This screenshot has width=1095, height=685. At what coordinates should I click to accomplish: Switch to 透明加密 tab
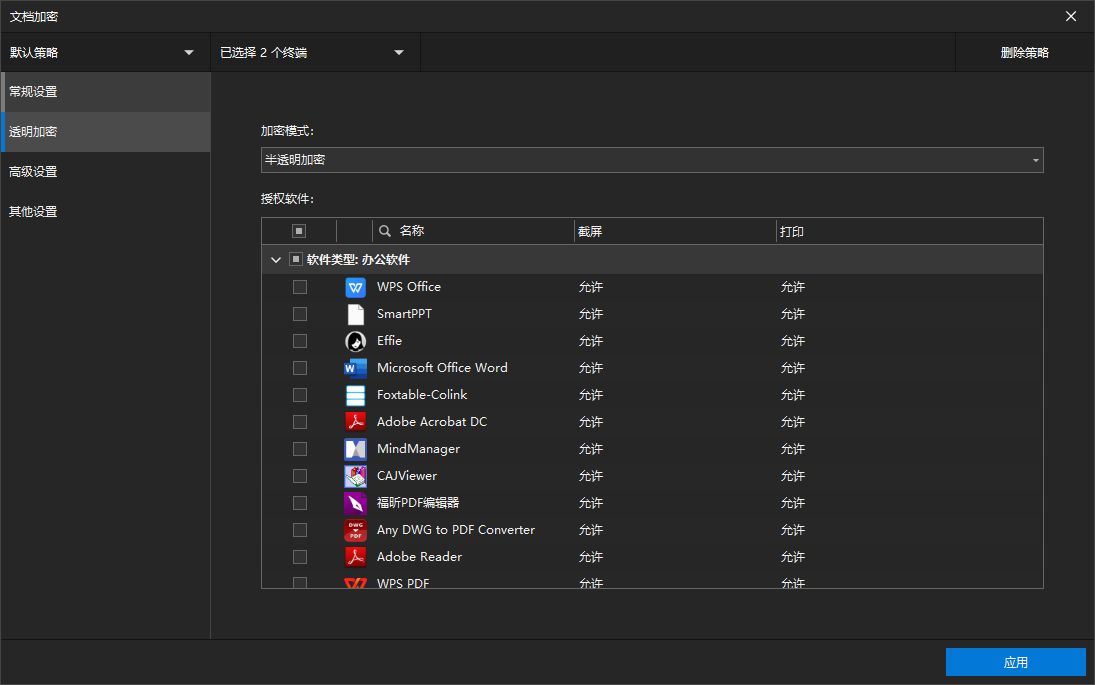point(105,131)
